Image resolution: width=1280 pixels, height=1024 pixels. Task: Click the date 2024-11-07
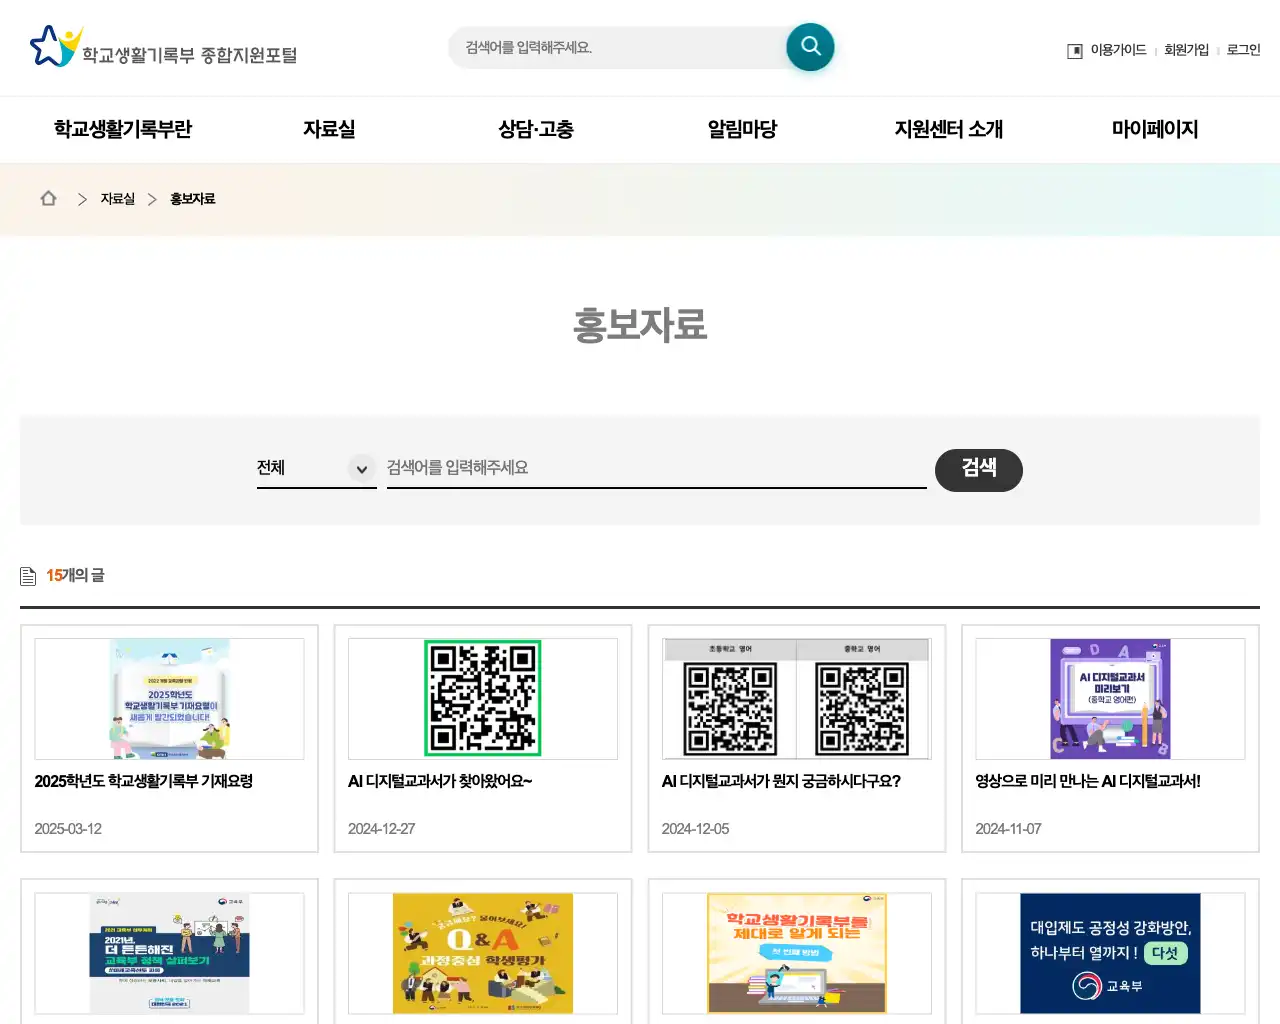1008,829
